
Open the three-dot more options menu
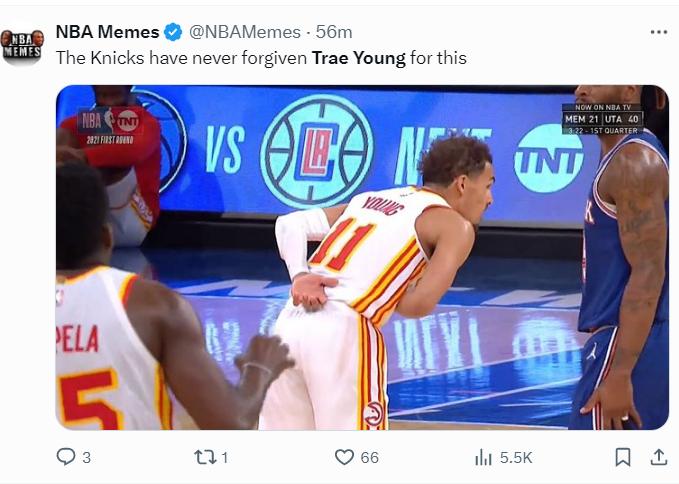click(658, 32)
